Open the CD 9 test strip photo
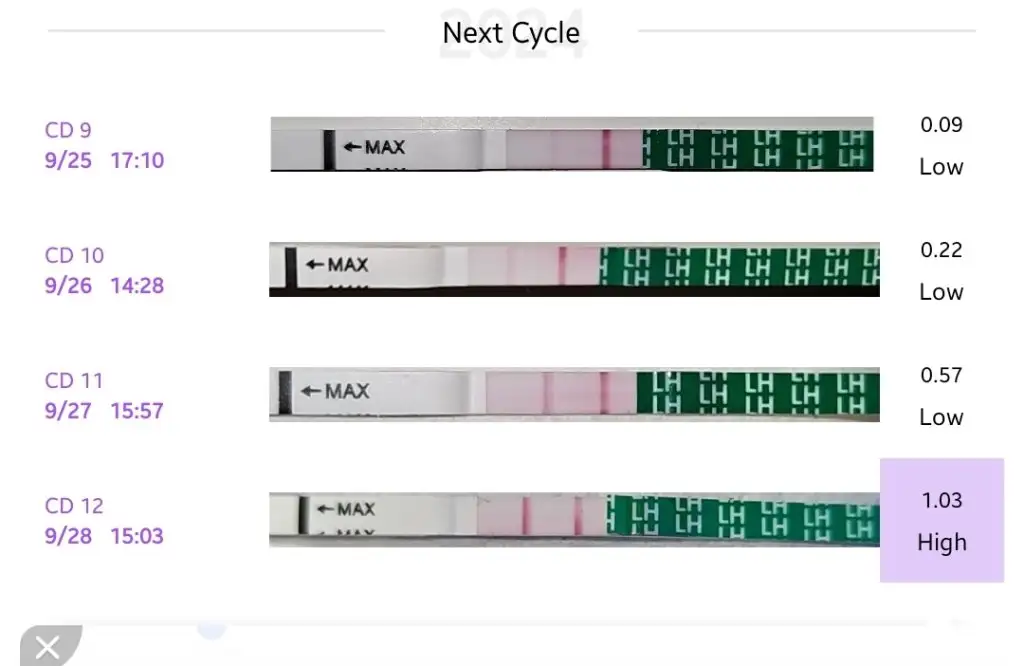 pyautogui.click(x=571, y=144)
